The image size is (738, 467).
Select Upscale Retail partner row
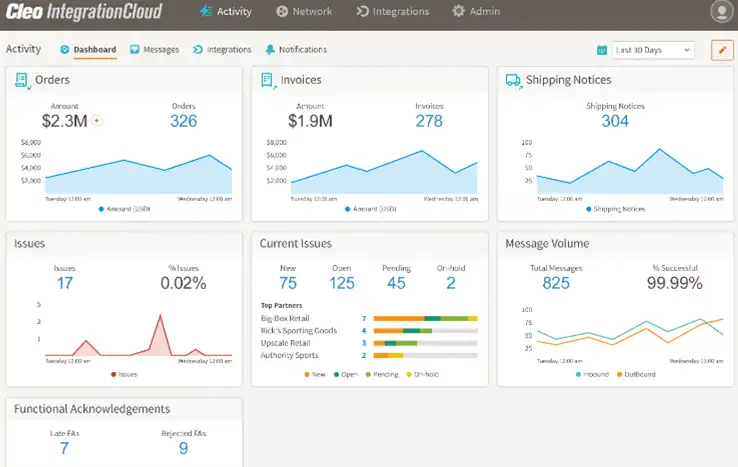pos(369,343)
